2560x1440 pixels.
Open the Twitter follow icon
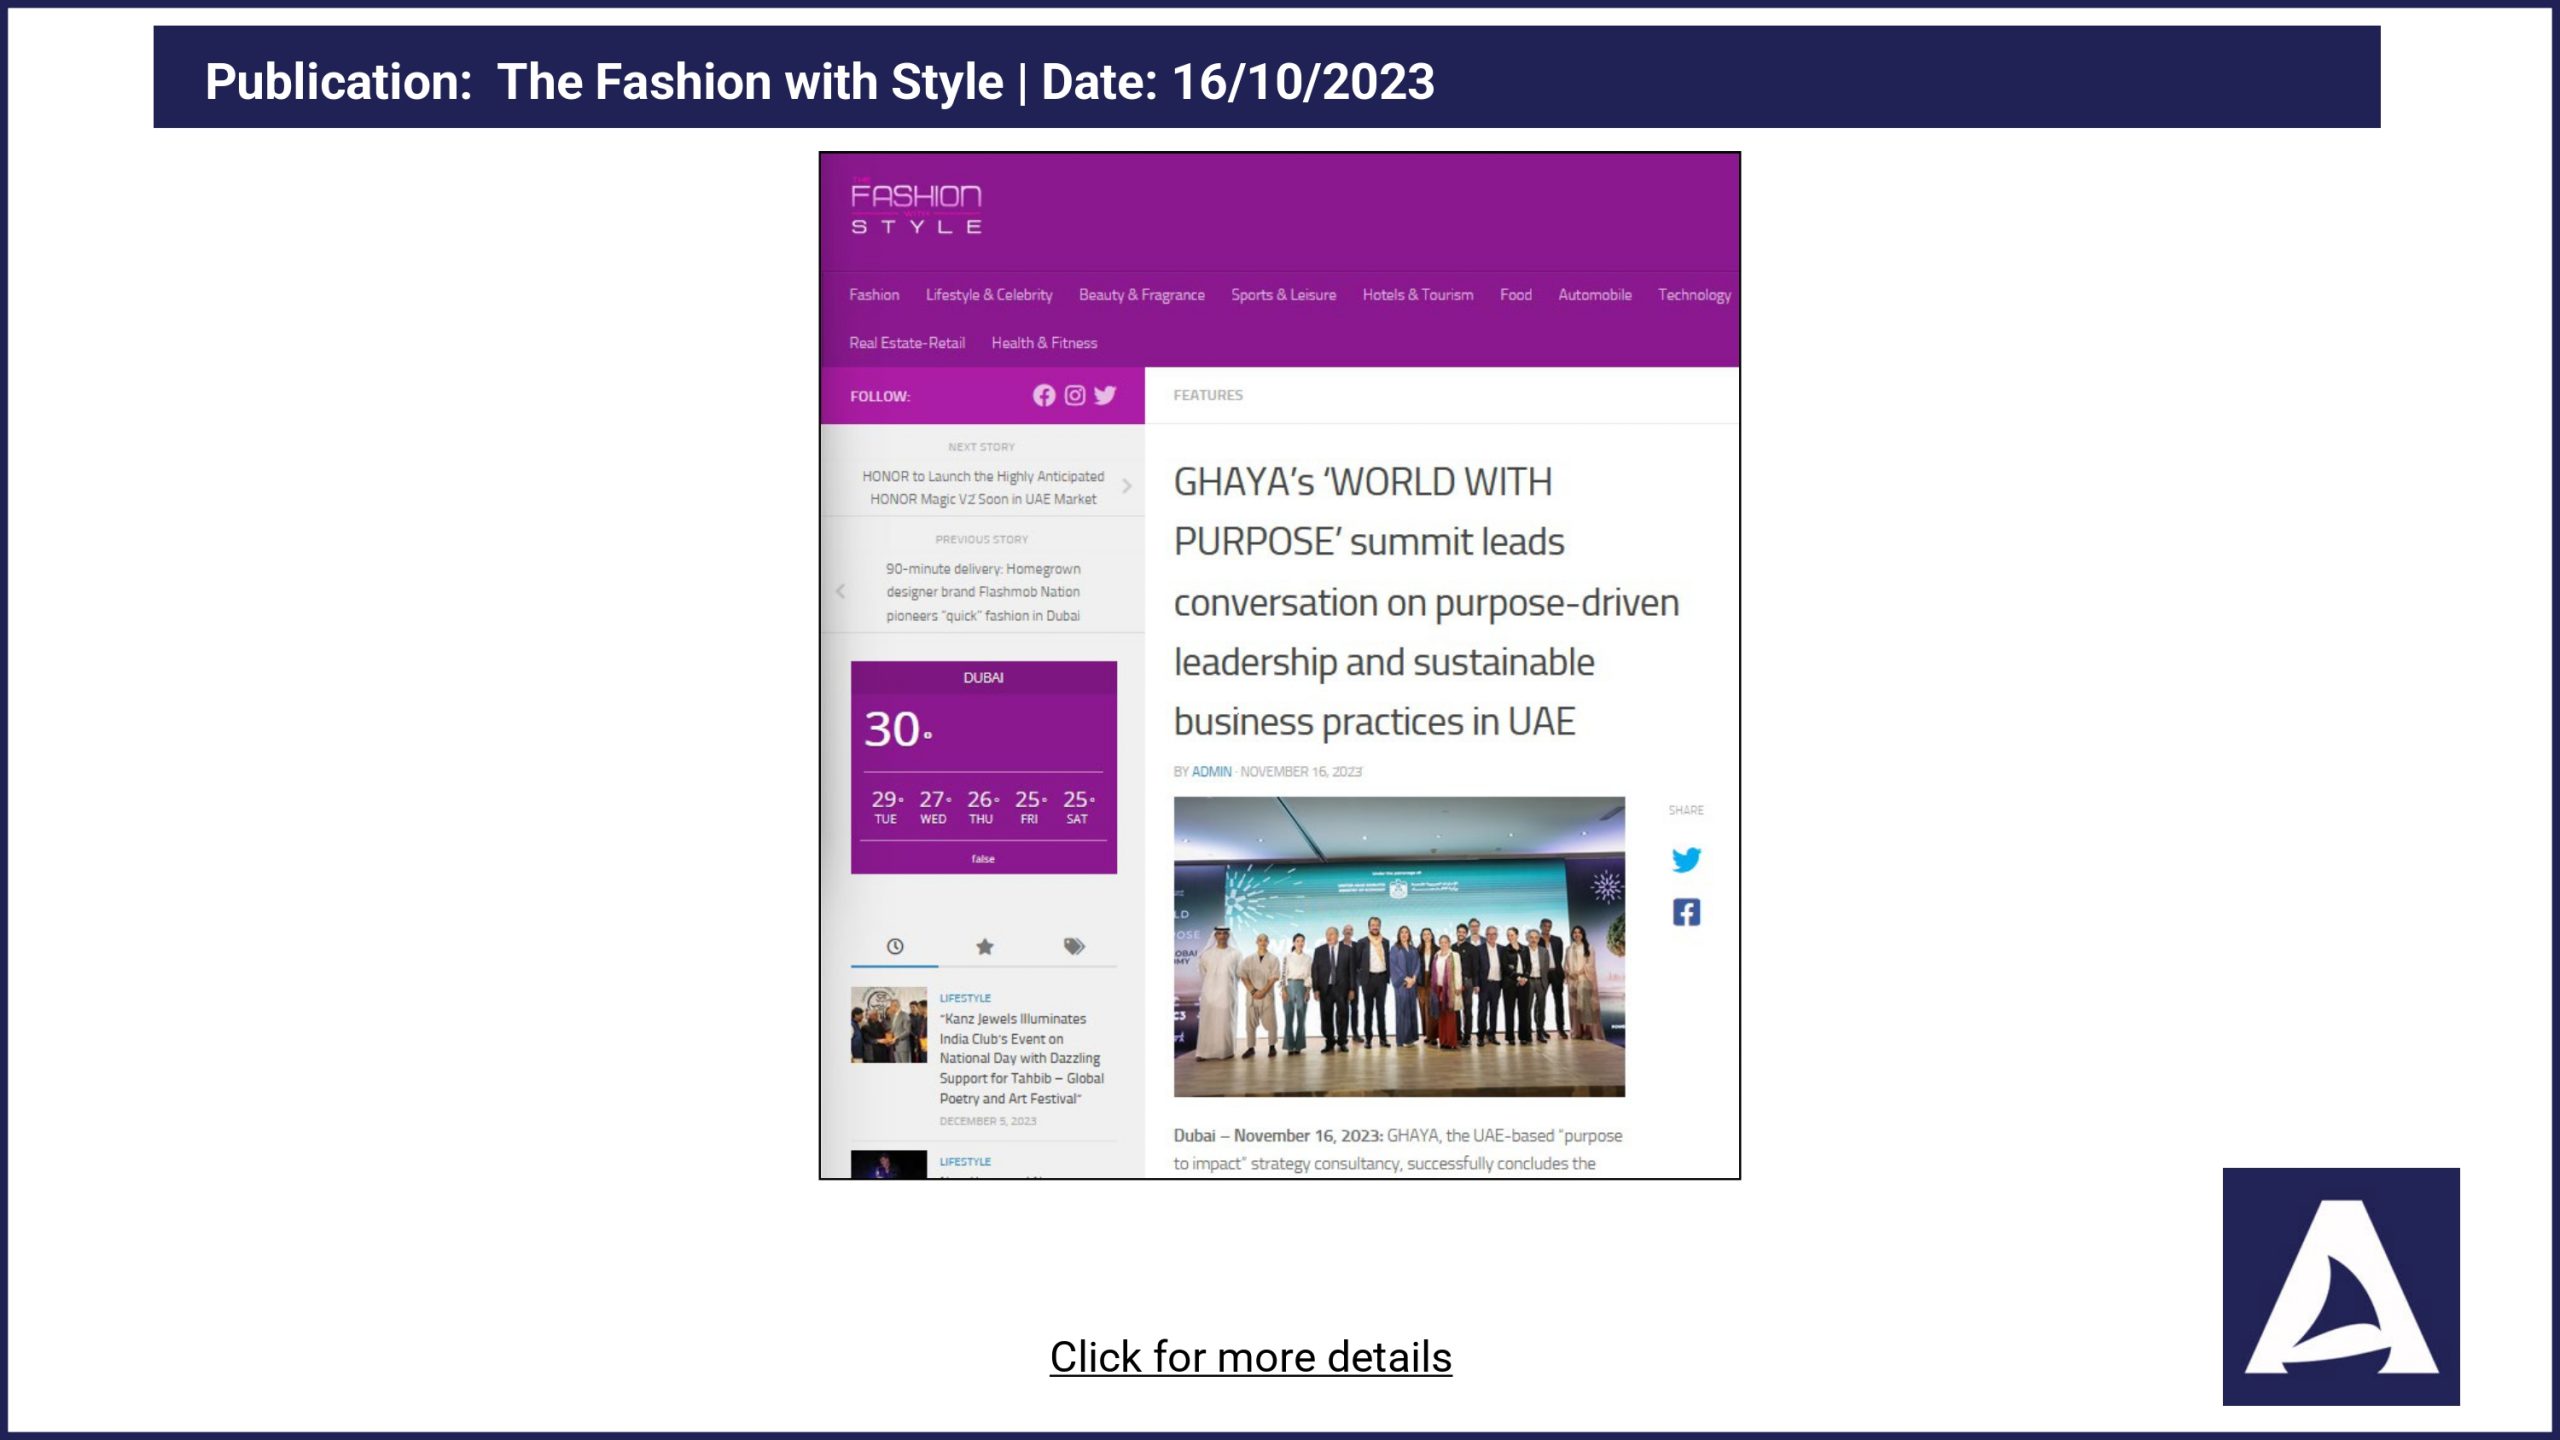point(1105,396)
